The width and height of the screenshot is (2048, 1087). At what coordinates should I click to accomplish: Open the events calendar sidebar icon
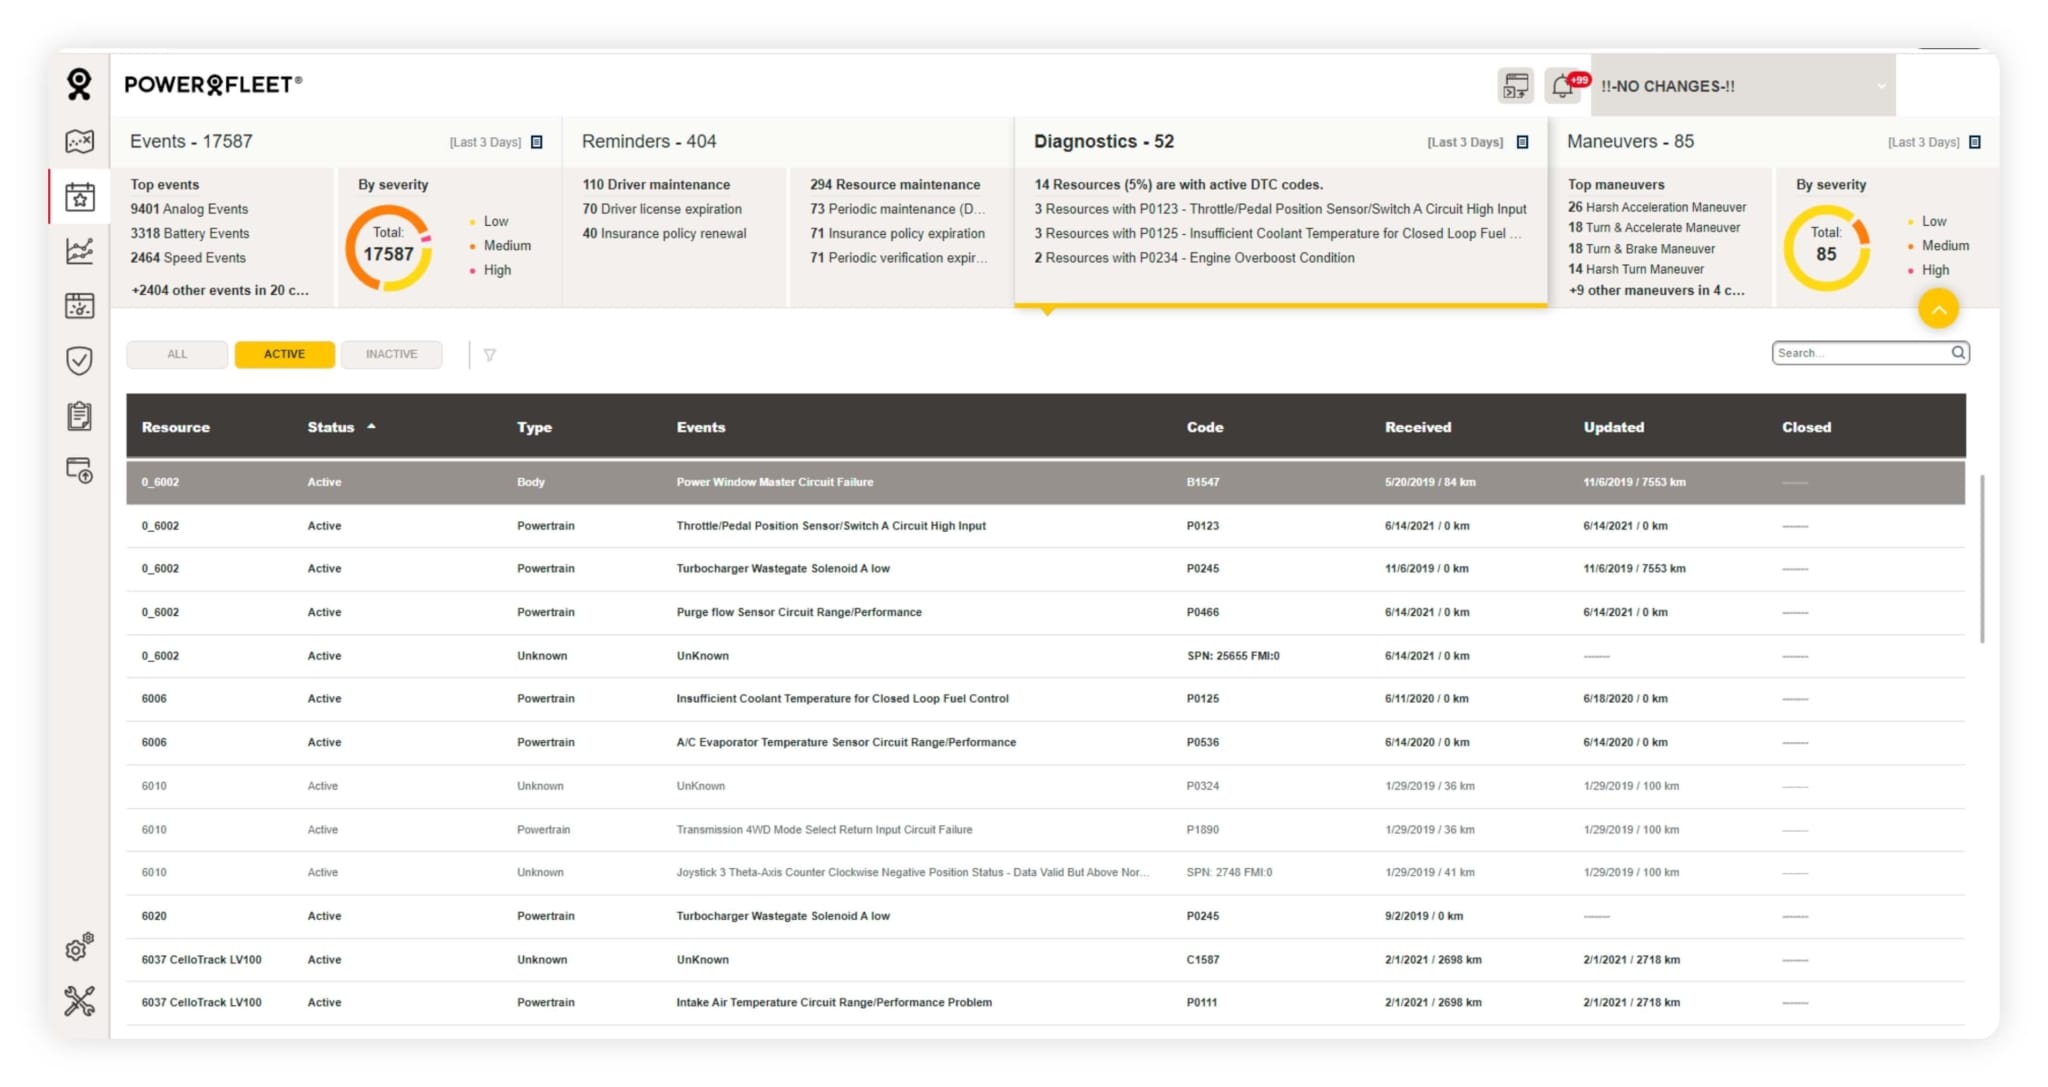[x=79, y=196]
